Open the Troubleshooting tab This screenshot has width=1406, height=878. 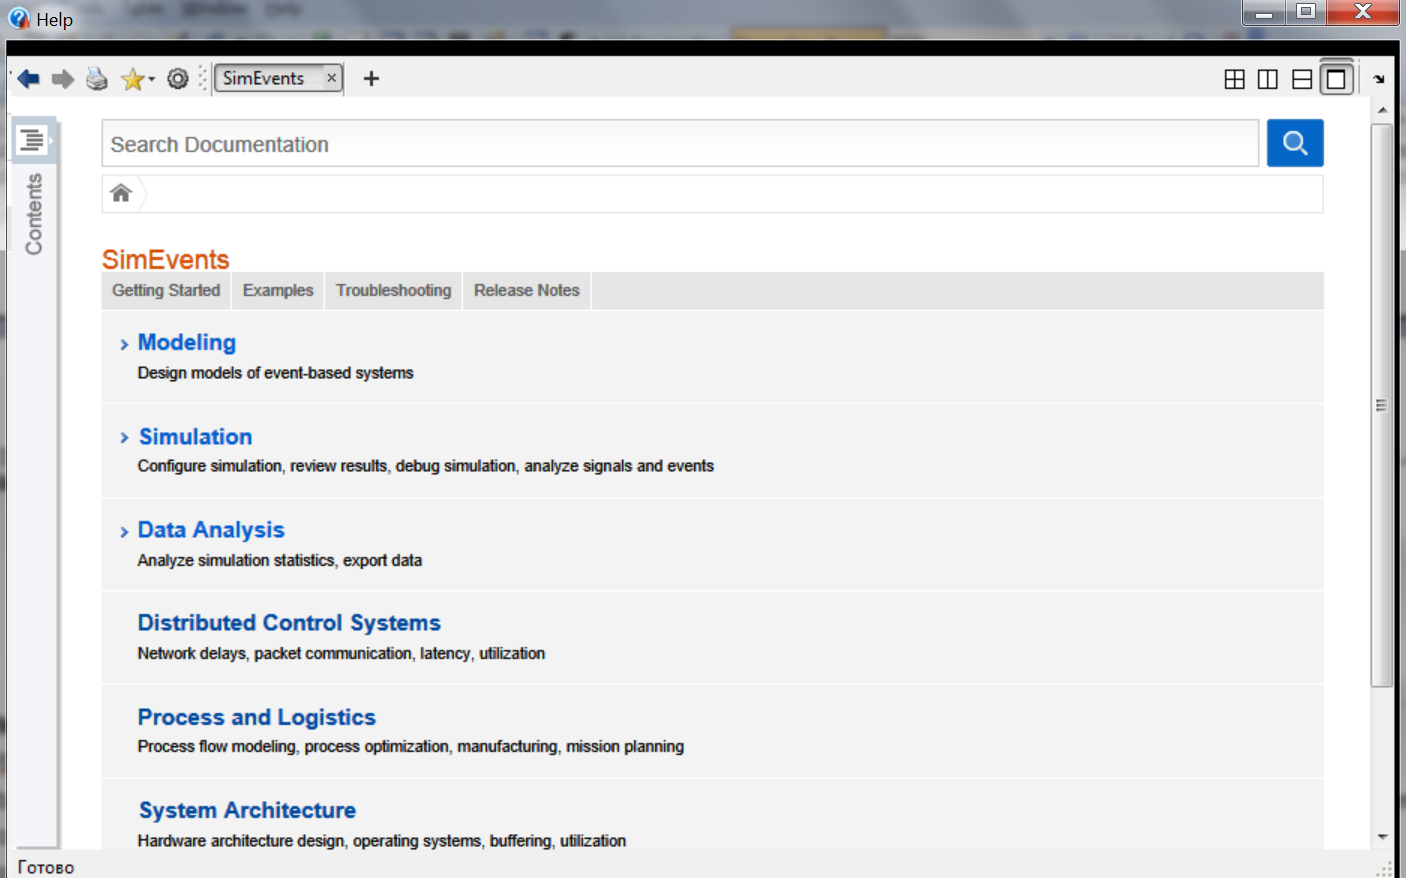393,290
